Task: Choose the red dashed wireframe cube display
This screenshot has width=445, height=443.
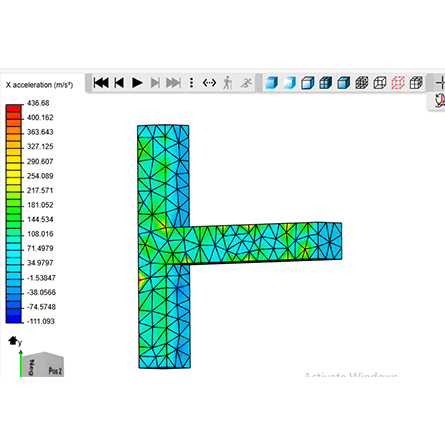Action: (398, 83)
